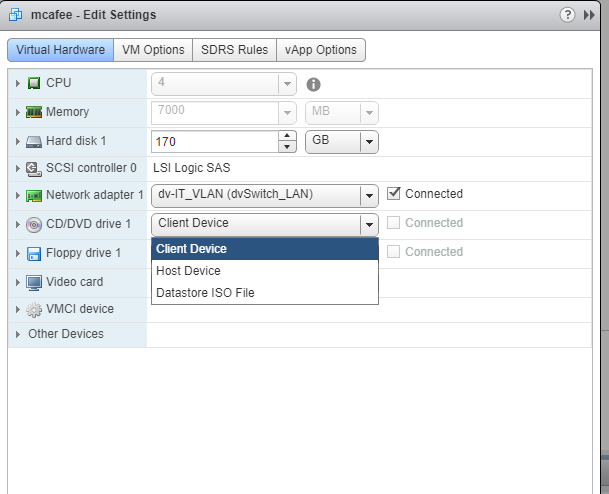Expand the Other Devices row
Screen dimensions: 609x494
(x=17, y=334)
